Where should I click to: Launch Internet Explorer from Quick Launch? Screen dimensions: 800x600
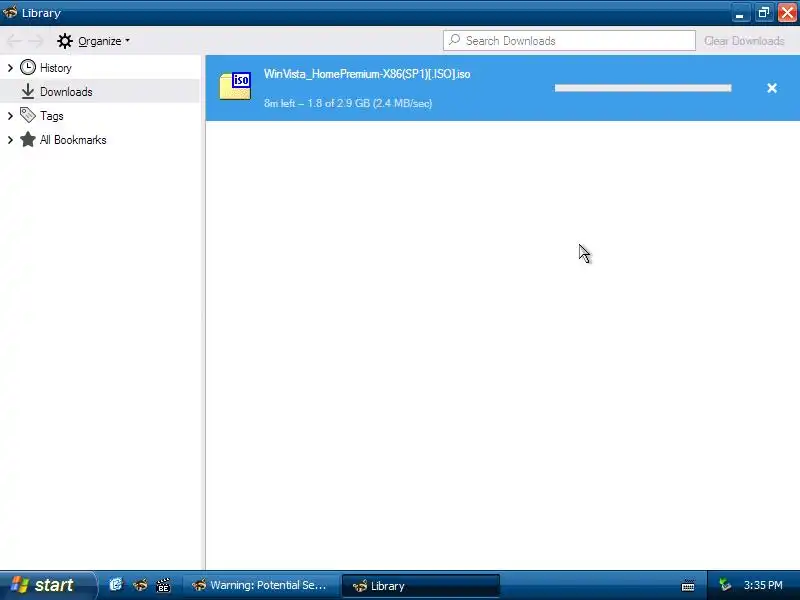pyautogui.click(x=116, y=585)
